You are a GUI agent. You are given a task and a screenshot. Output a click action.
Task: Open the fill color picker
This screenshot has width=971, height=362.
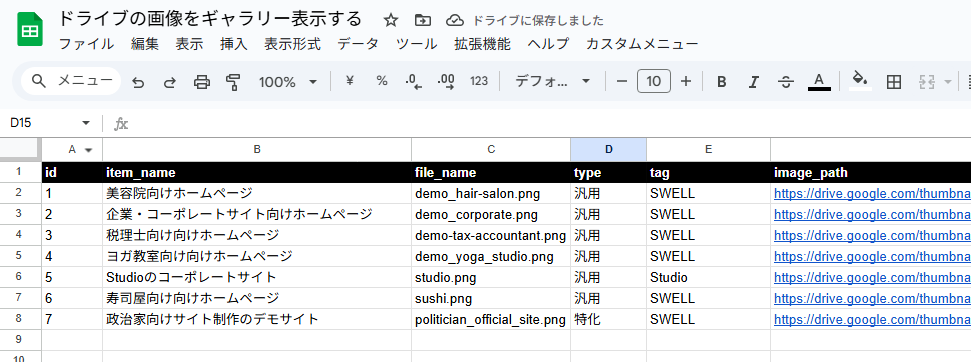860,81
